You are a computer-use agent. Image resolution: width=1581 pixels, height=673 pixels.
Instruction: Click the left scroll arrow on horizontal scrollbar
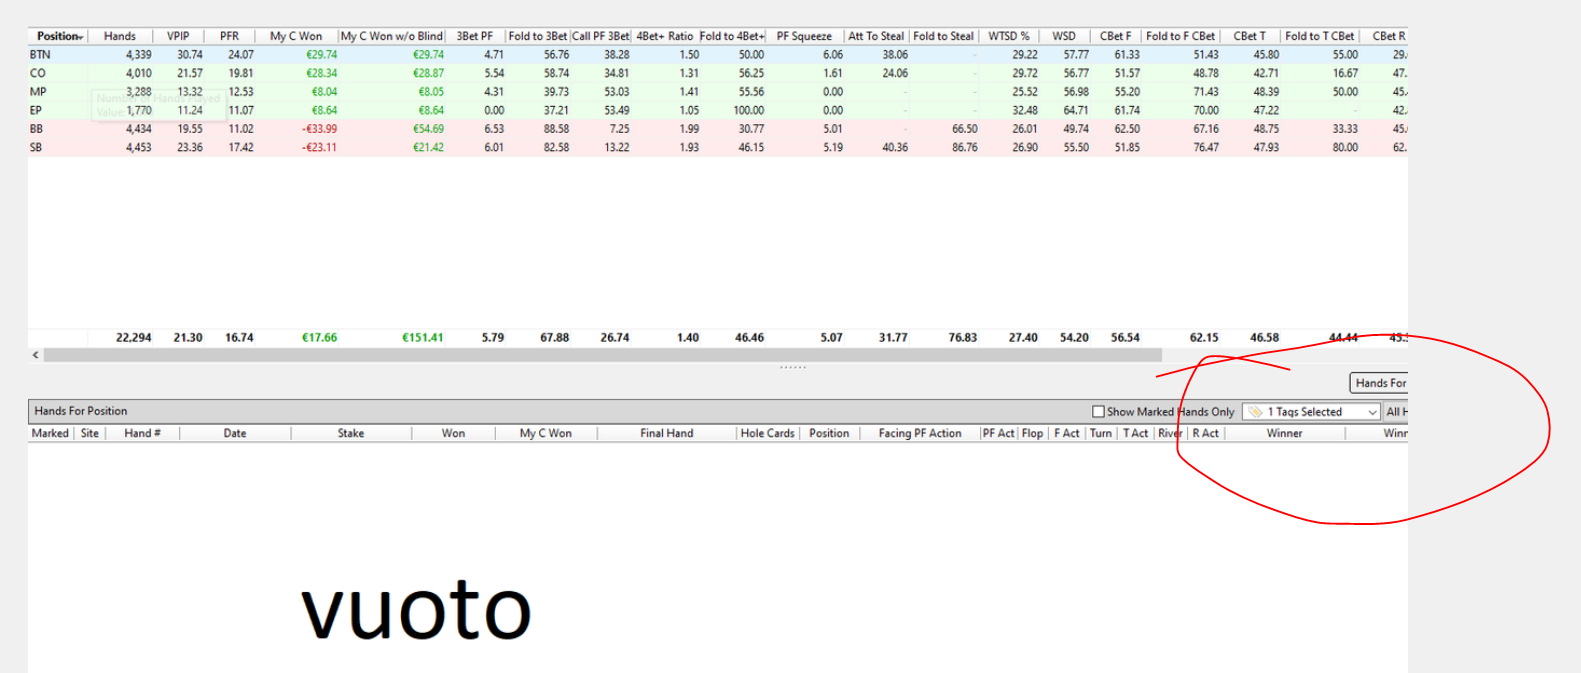click(x=36, y=355)
